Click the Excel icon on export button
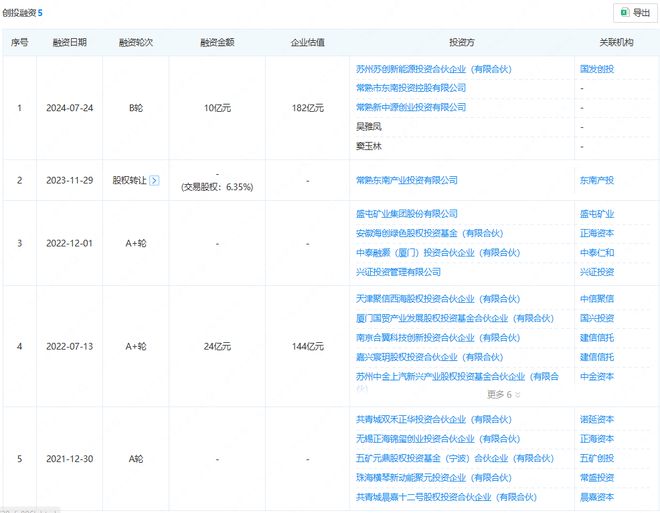The width and height of the screenshot is (660, 513). [x=625, y=13]
